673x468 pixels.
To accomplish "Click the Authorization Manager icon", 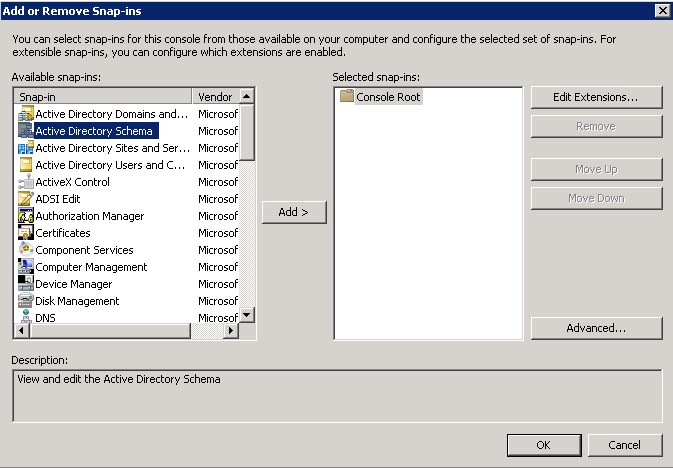I will click(26, 216).
